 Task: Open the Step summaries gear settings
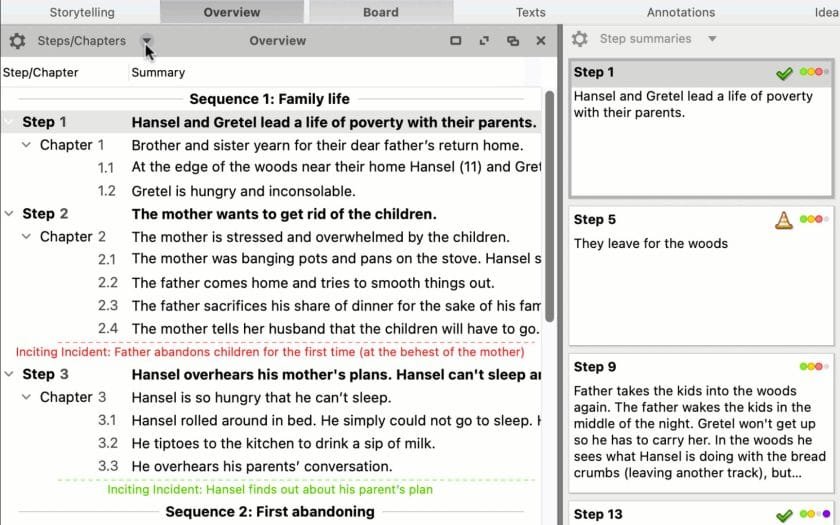tap(579, 39)
